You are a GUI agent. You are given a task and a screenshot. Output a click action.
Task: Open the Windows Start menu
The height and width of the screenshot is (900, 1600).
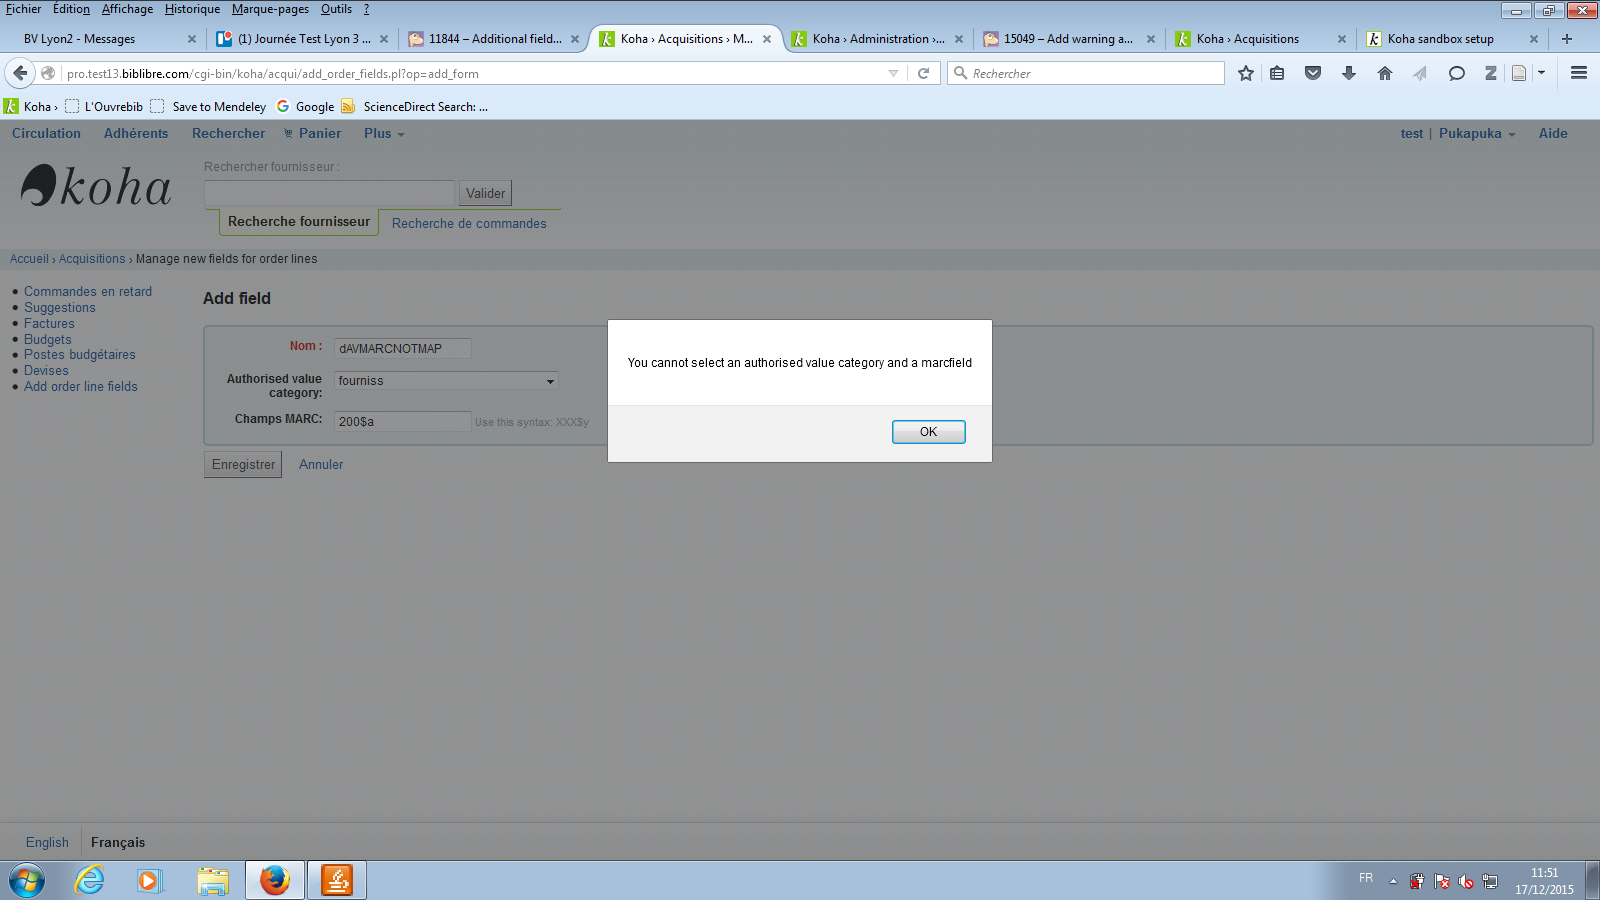click(27, 880)
